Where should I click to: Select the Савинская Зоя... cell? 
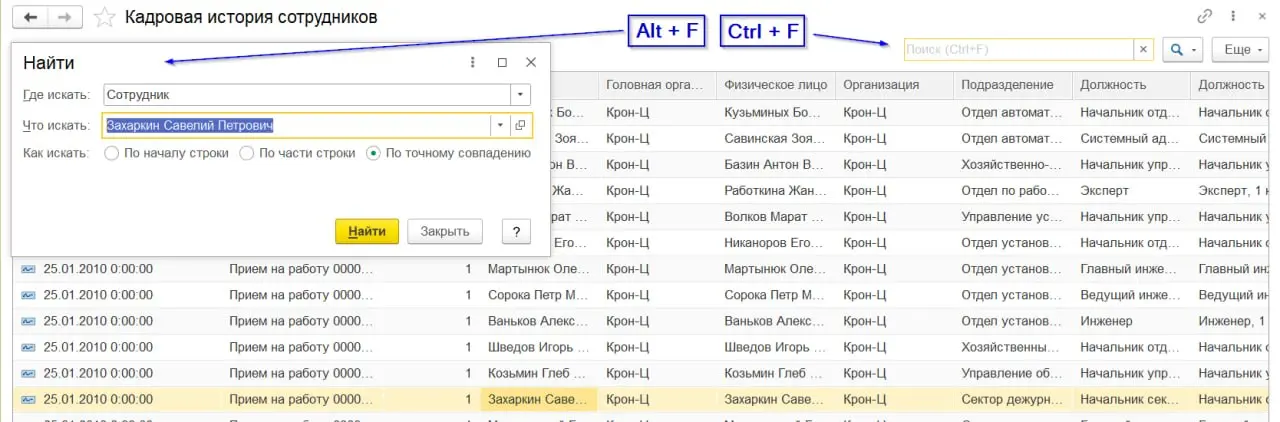pyautogui.click(x=775, y=138)
